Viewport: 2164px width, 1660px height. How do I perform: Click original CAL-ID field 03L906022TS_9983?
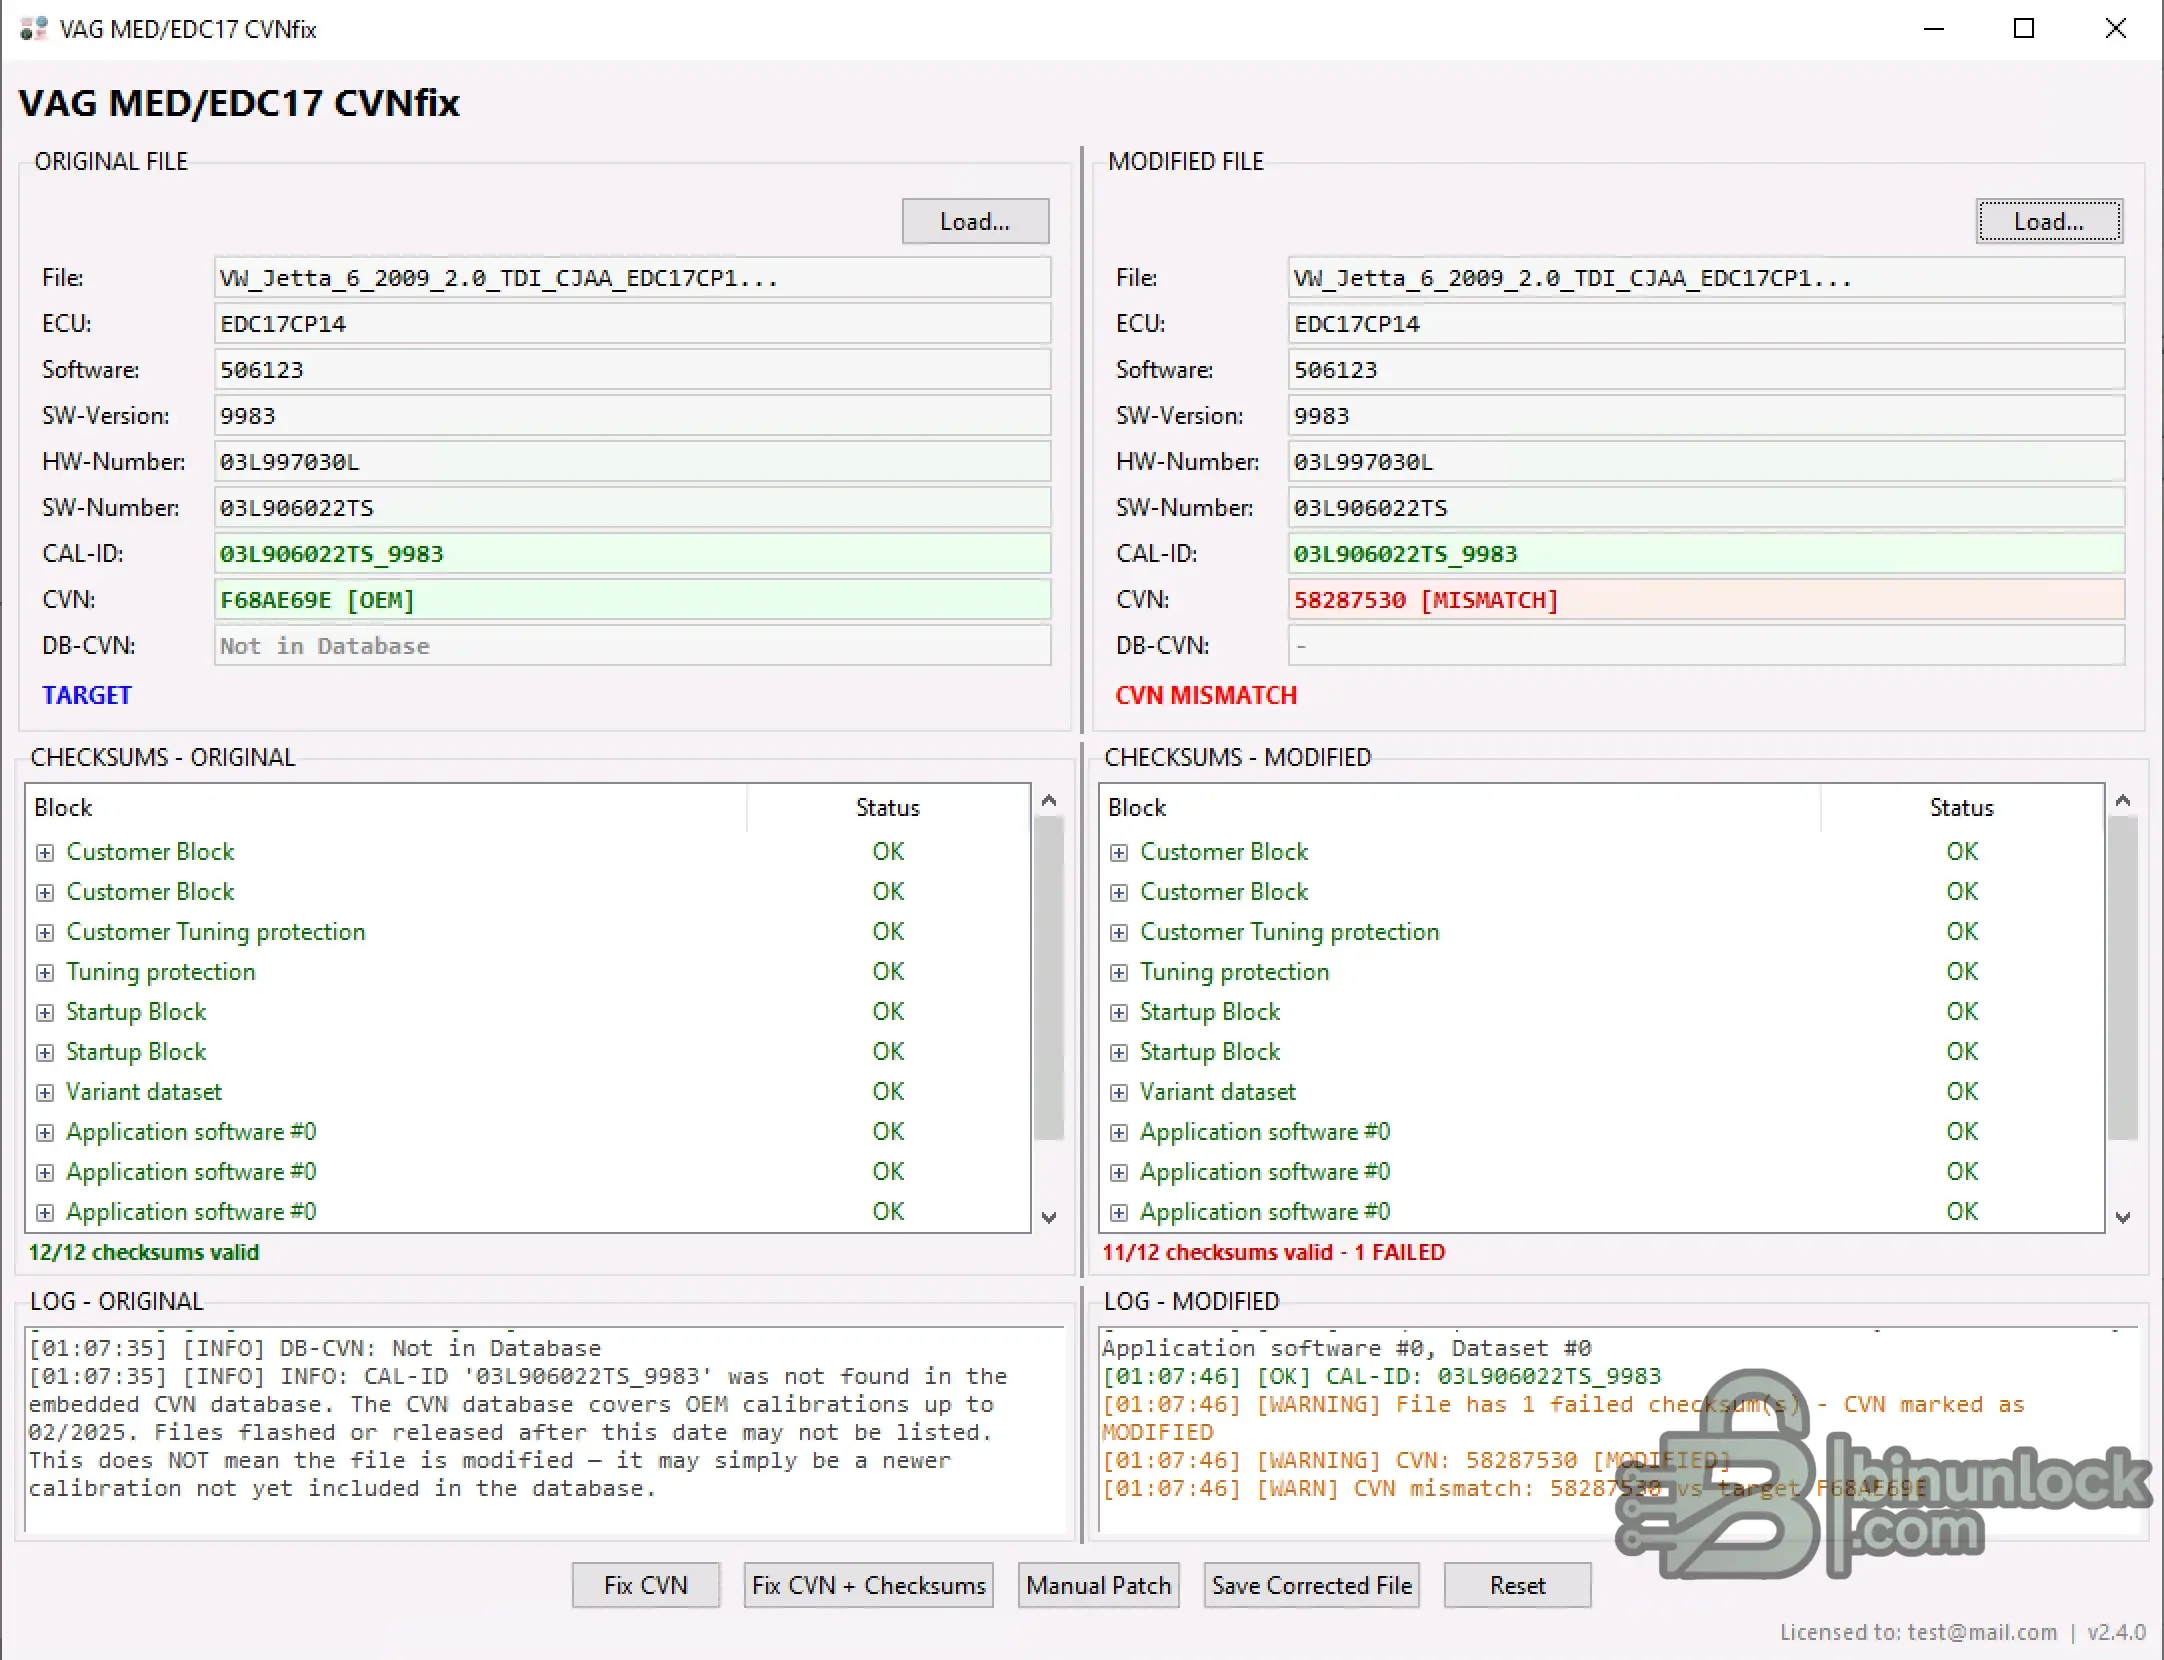click(x=632, y=554)
